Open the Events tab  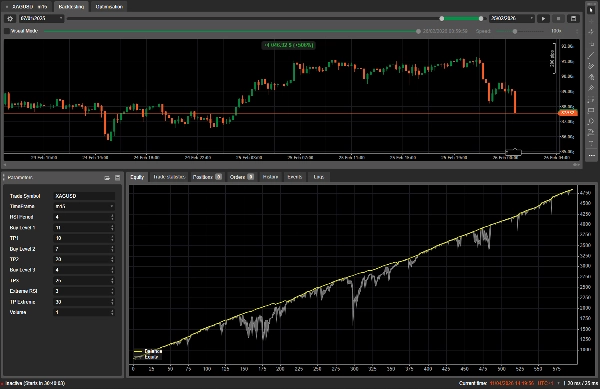[x=295, y=177]
